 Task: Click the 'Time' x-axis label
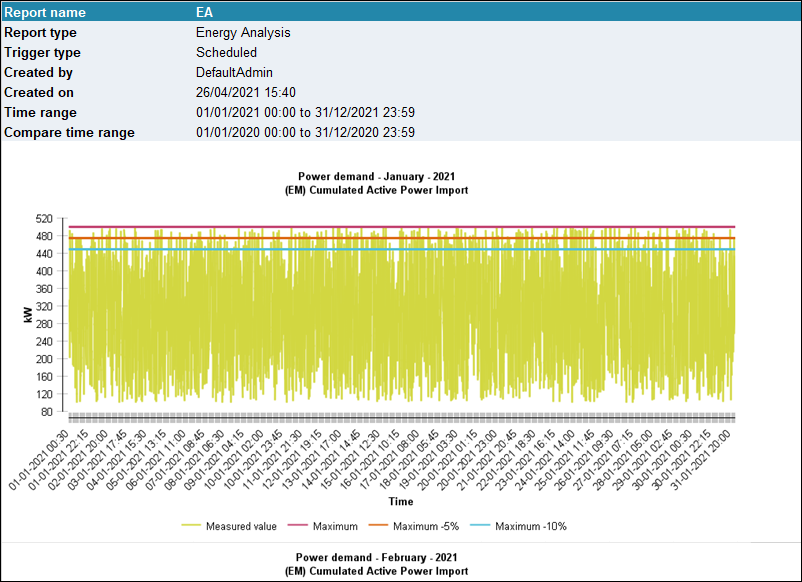click(x=401, y=501)
